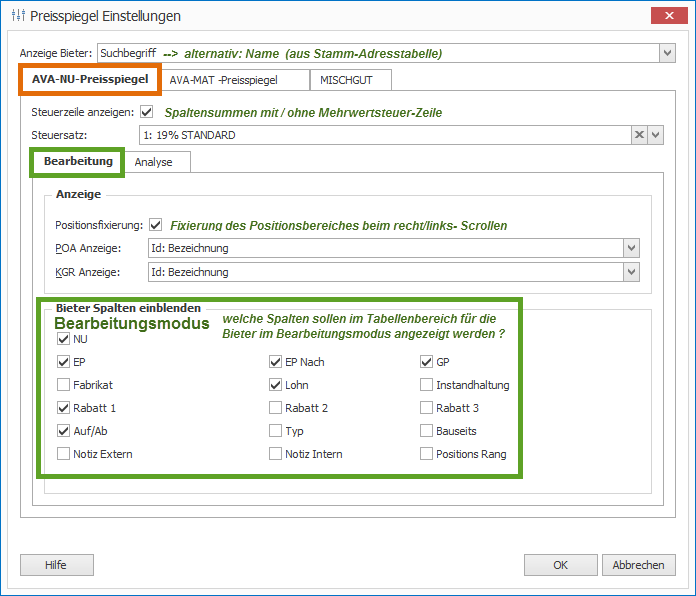Viewport: 696px width, 596px height.
Task: Uncheck the NU column checkbox
Action: click(64, 339)
